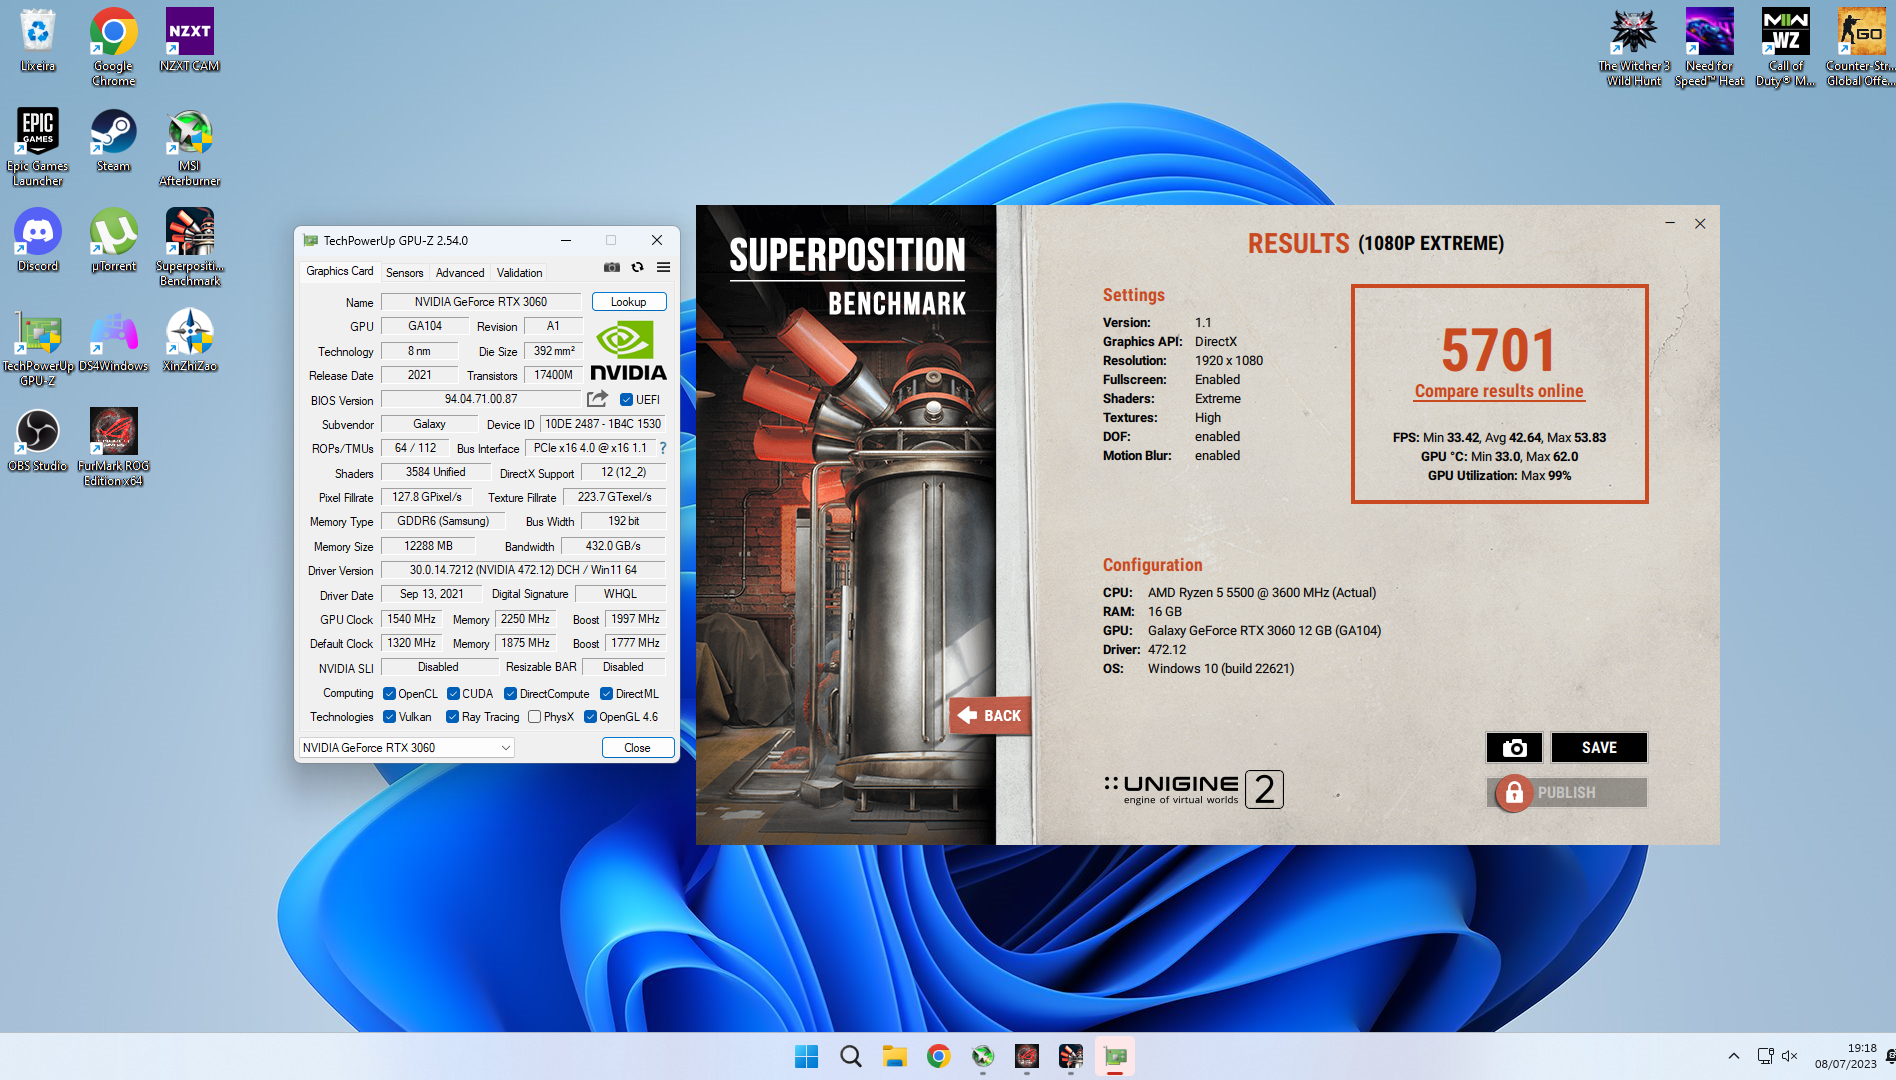
Task: Toggle the CUDA checkbox
Action: tap(453, 694)
